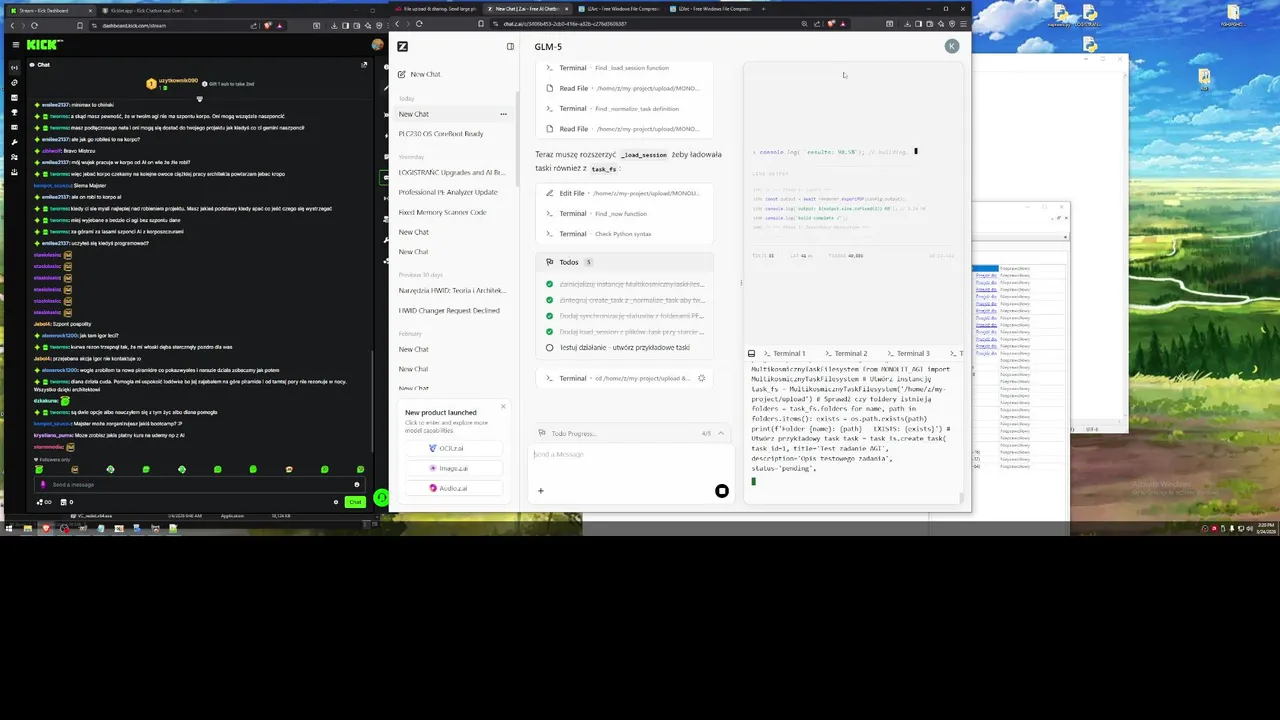The height and width of the screenshot is (720, 1280).
Task: Stop the response generation
Action: click(722, 491)
